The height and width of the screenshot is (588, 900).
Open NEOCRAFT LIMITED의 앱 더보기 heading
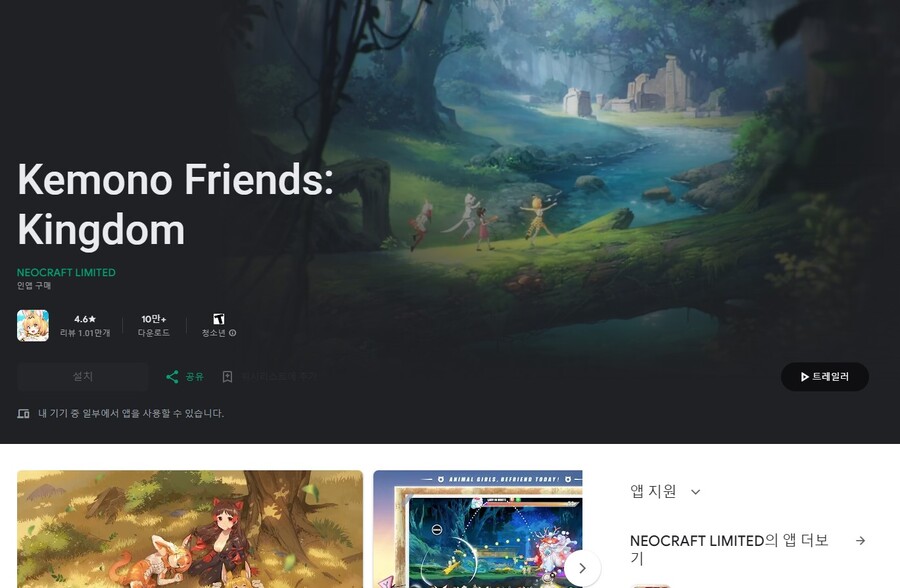tap(729, 549)
